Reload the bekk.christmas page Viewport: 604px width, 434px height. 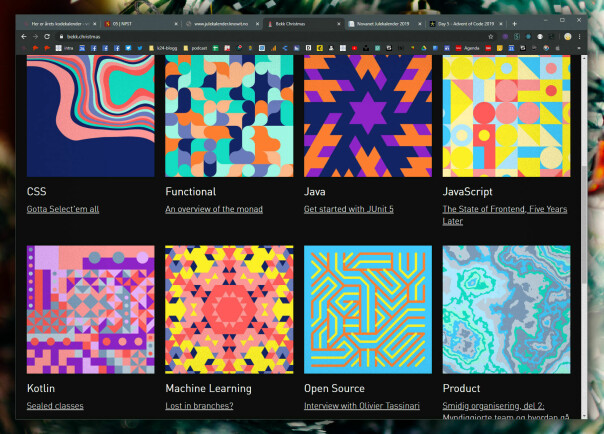(x=47, y=37)
